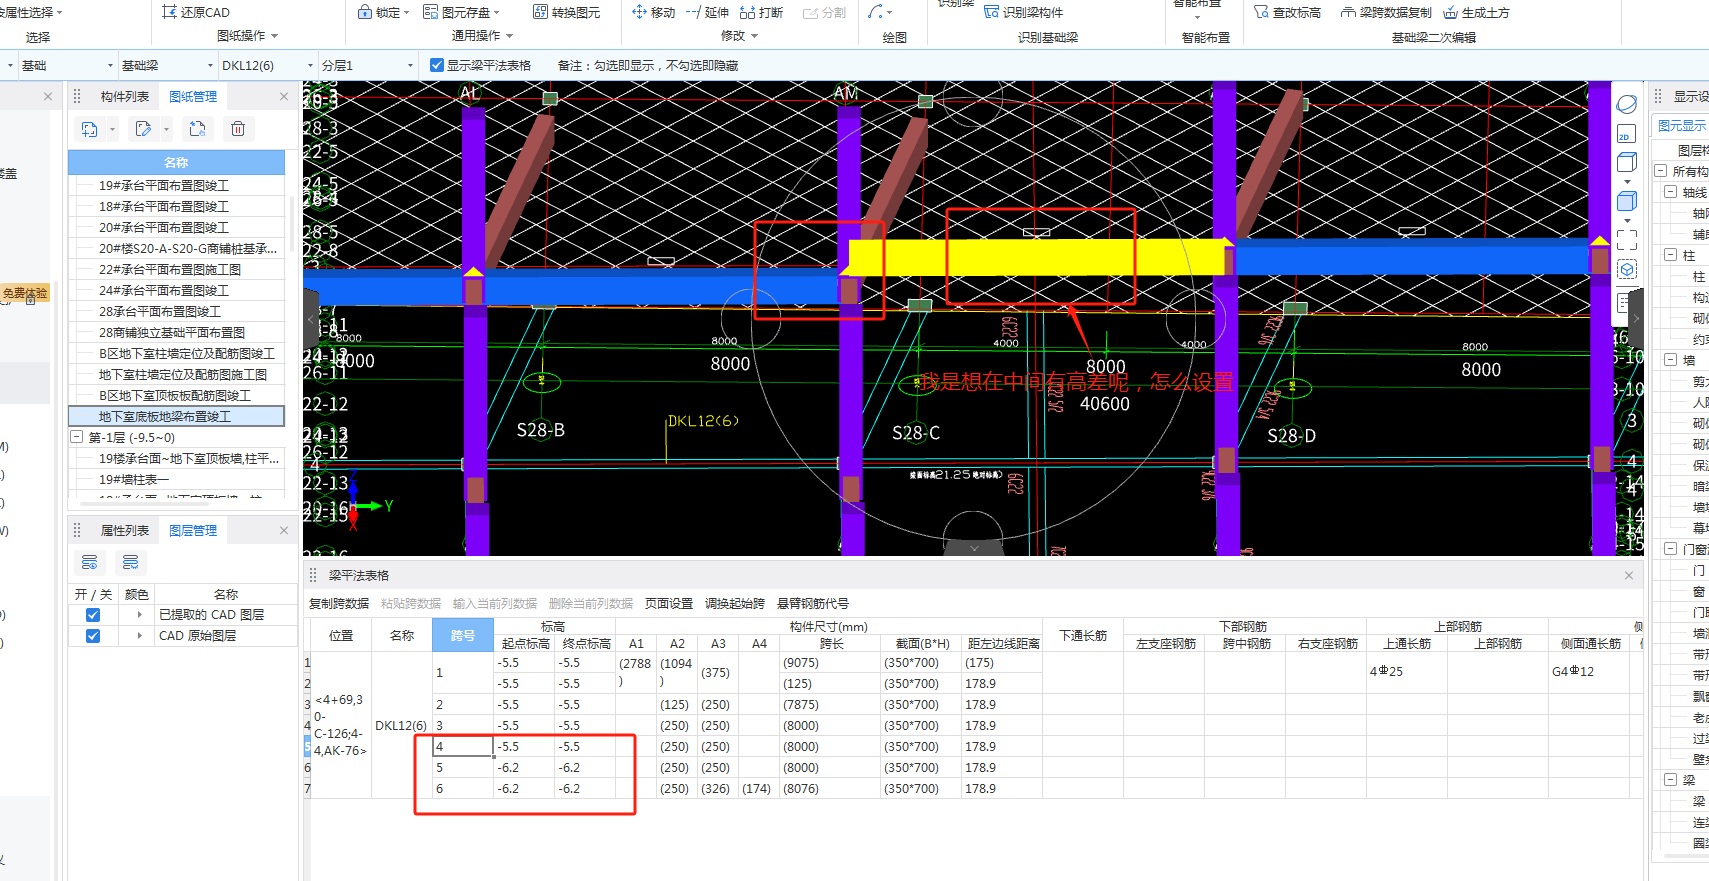1709x881 pixels.
Task: Click the 生成土方 generate earthwork tool
Action: 1476,12
